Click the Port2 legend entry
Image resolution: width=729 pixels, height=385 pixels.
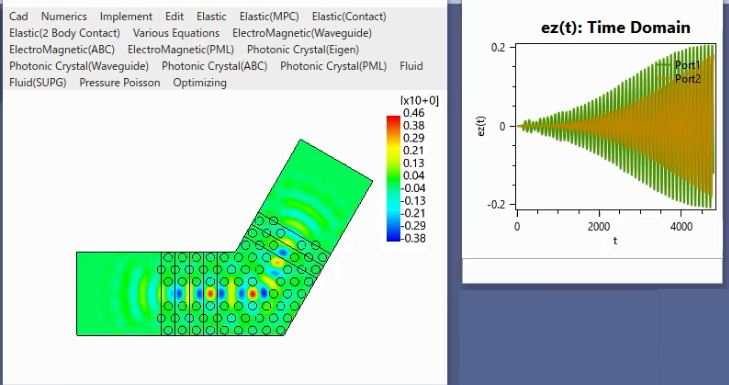[x=680, y=79]
